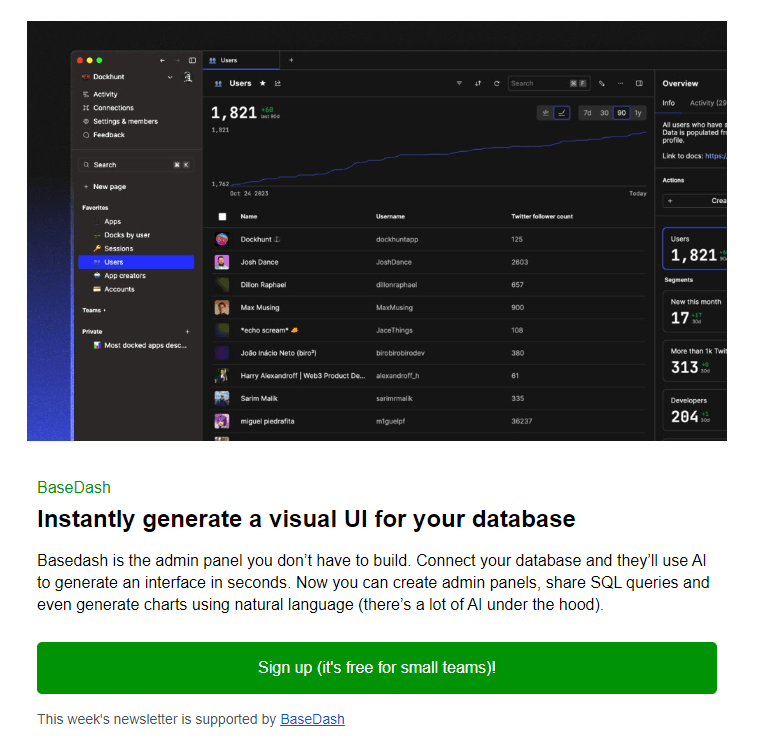764x753 pixels.
Task: Click the back arrow in the sidebar header
Action: 162,60
